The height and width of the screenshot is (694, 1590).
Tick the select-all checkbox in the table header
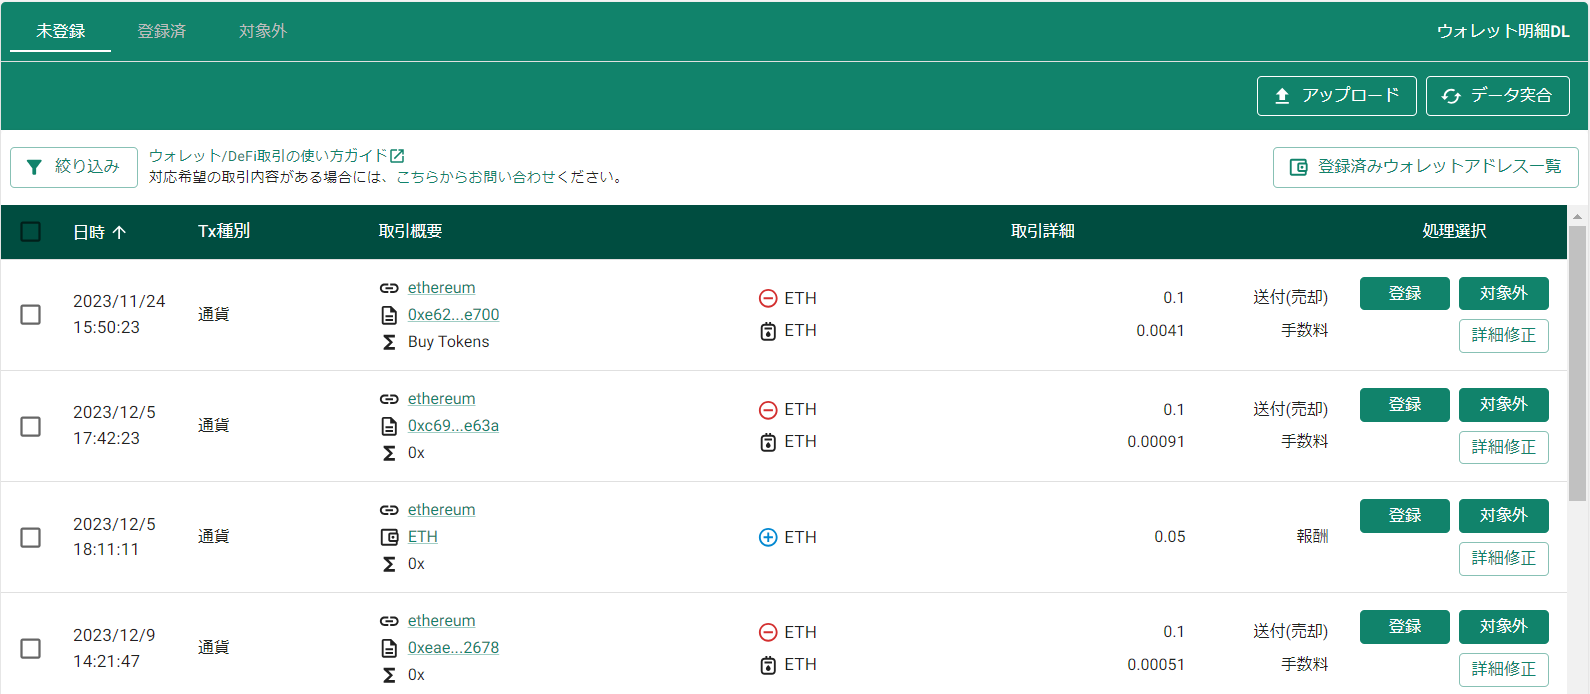pyautogui.click(x=31, y=232)
